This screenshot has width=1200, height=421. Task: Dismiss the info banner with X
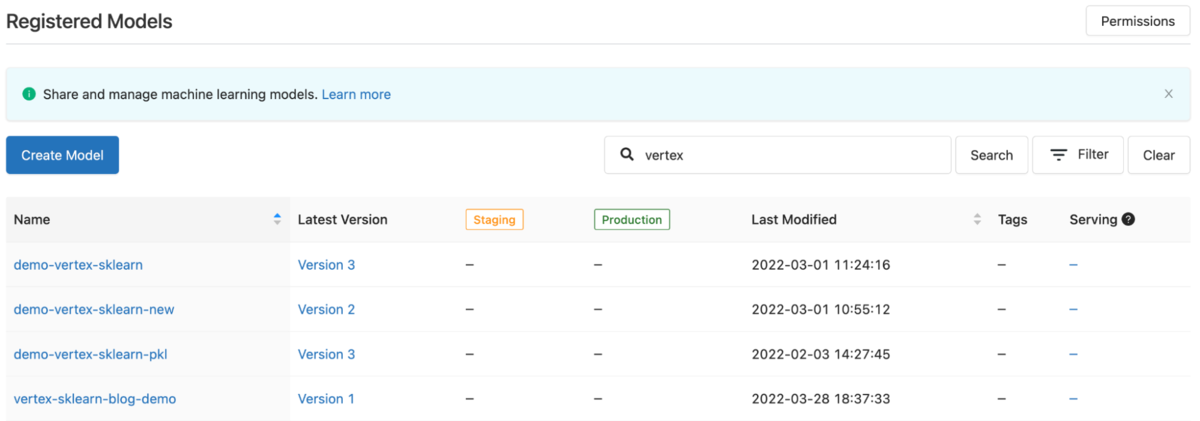point(1168,94)
